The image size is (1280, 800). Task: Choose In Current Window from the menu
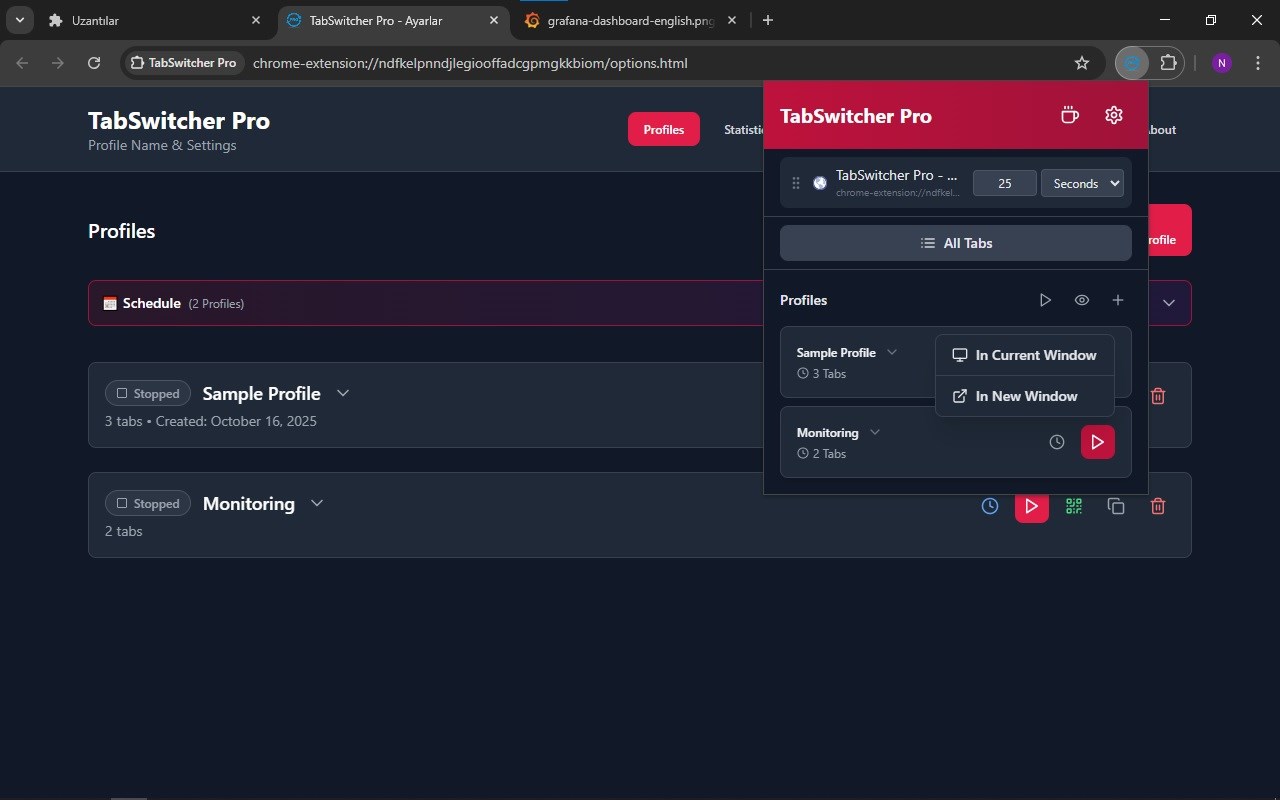point(1025,355)
